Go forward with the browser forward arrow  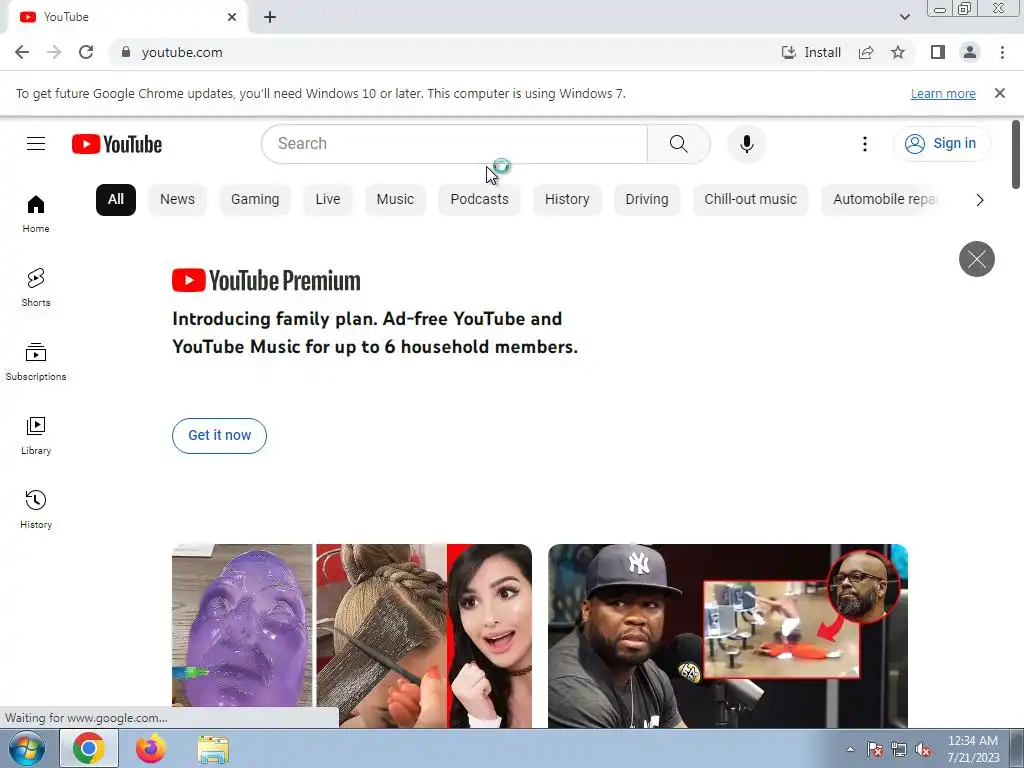(x=54, y=52)
